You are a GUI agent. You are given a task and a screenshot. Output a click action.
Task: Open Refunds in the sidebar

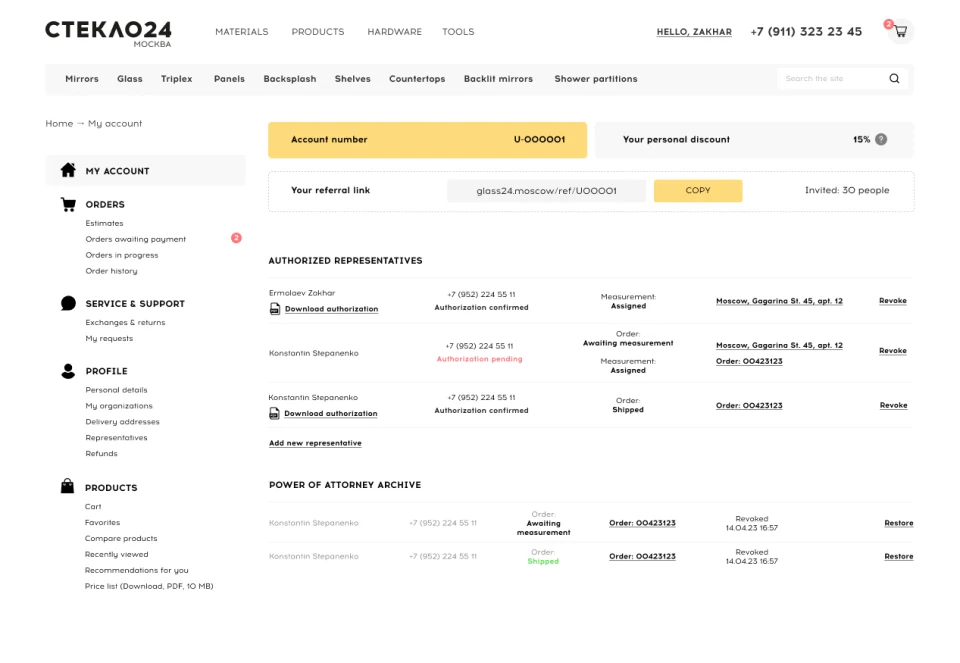pos(101,454)
